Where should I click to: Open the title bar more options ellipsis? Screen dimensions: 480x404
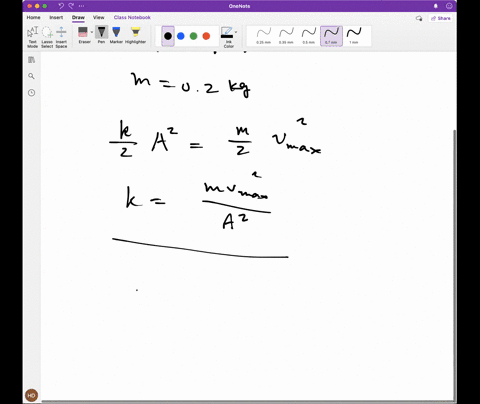pos(82,6)
